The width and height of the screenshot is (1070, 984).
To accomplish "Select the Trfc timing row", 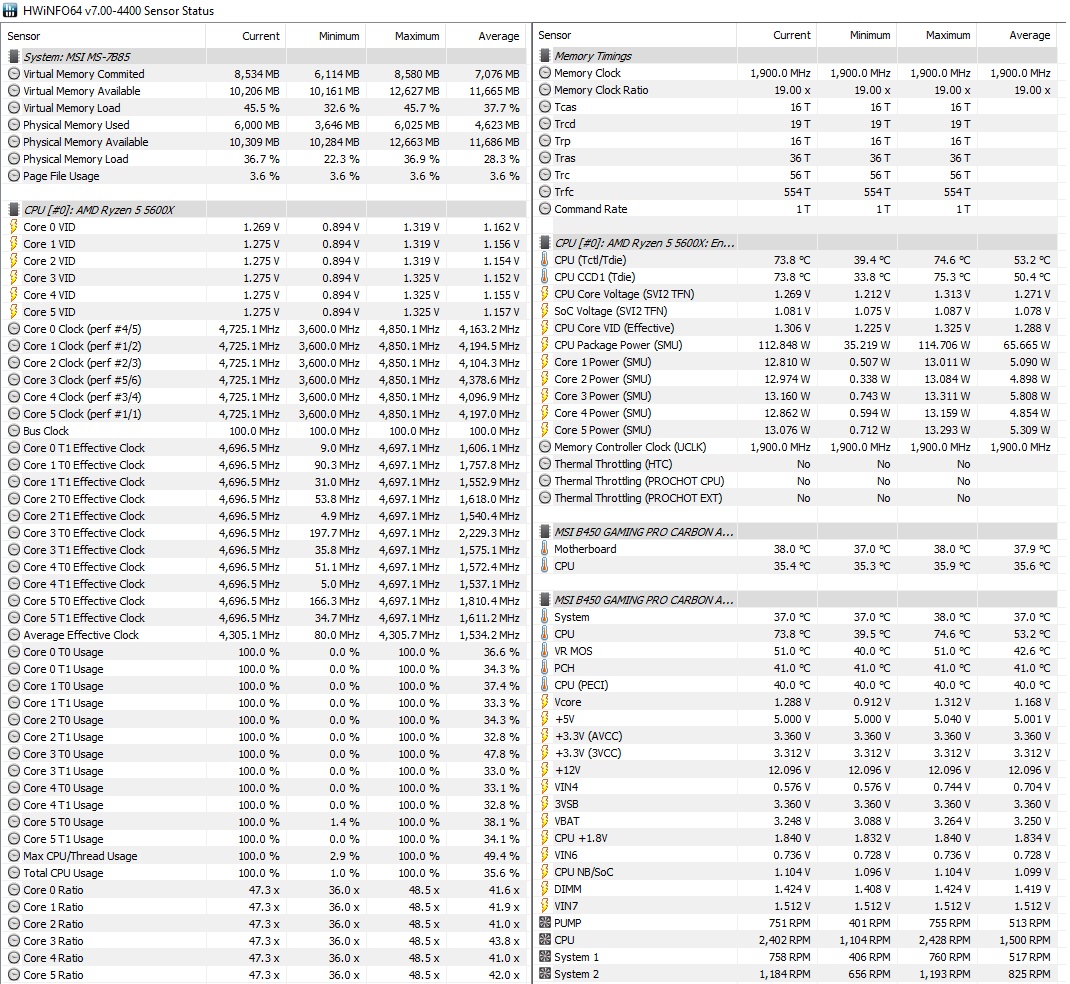I will point(796,192).
